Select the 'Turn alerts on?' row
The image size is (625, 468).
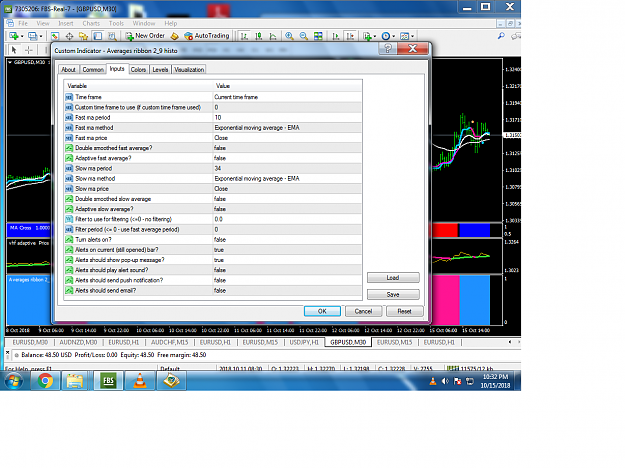click(x=213, y=240)
